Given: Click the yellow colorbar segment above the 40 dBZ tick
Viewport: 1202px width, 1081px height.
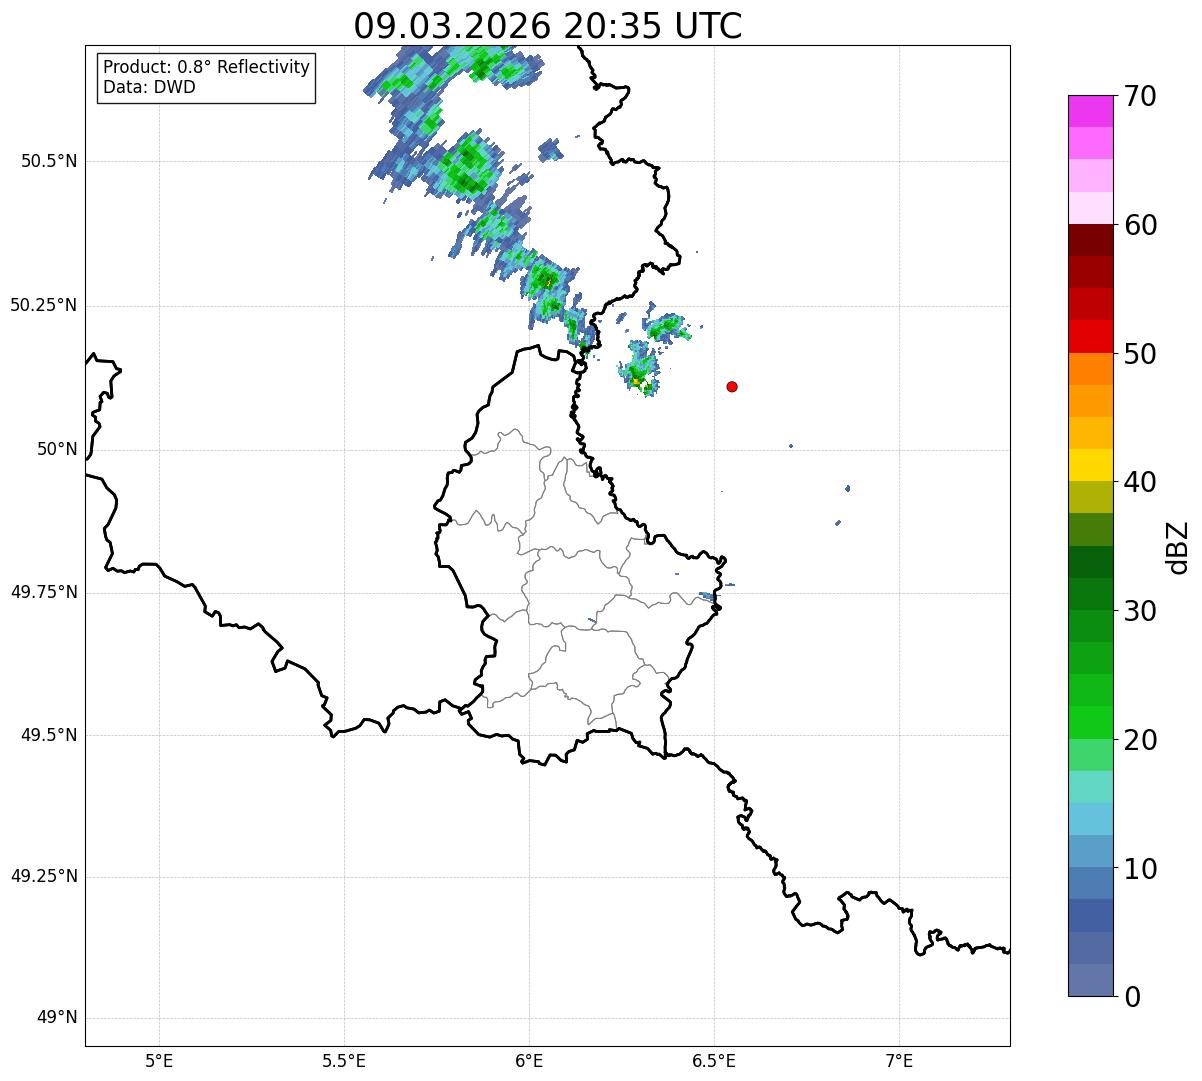Looking at the screenshot, I should pyautogui.click(x=1090, y=466).
